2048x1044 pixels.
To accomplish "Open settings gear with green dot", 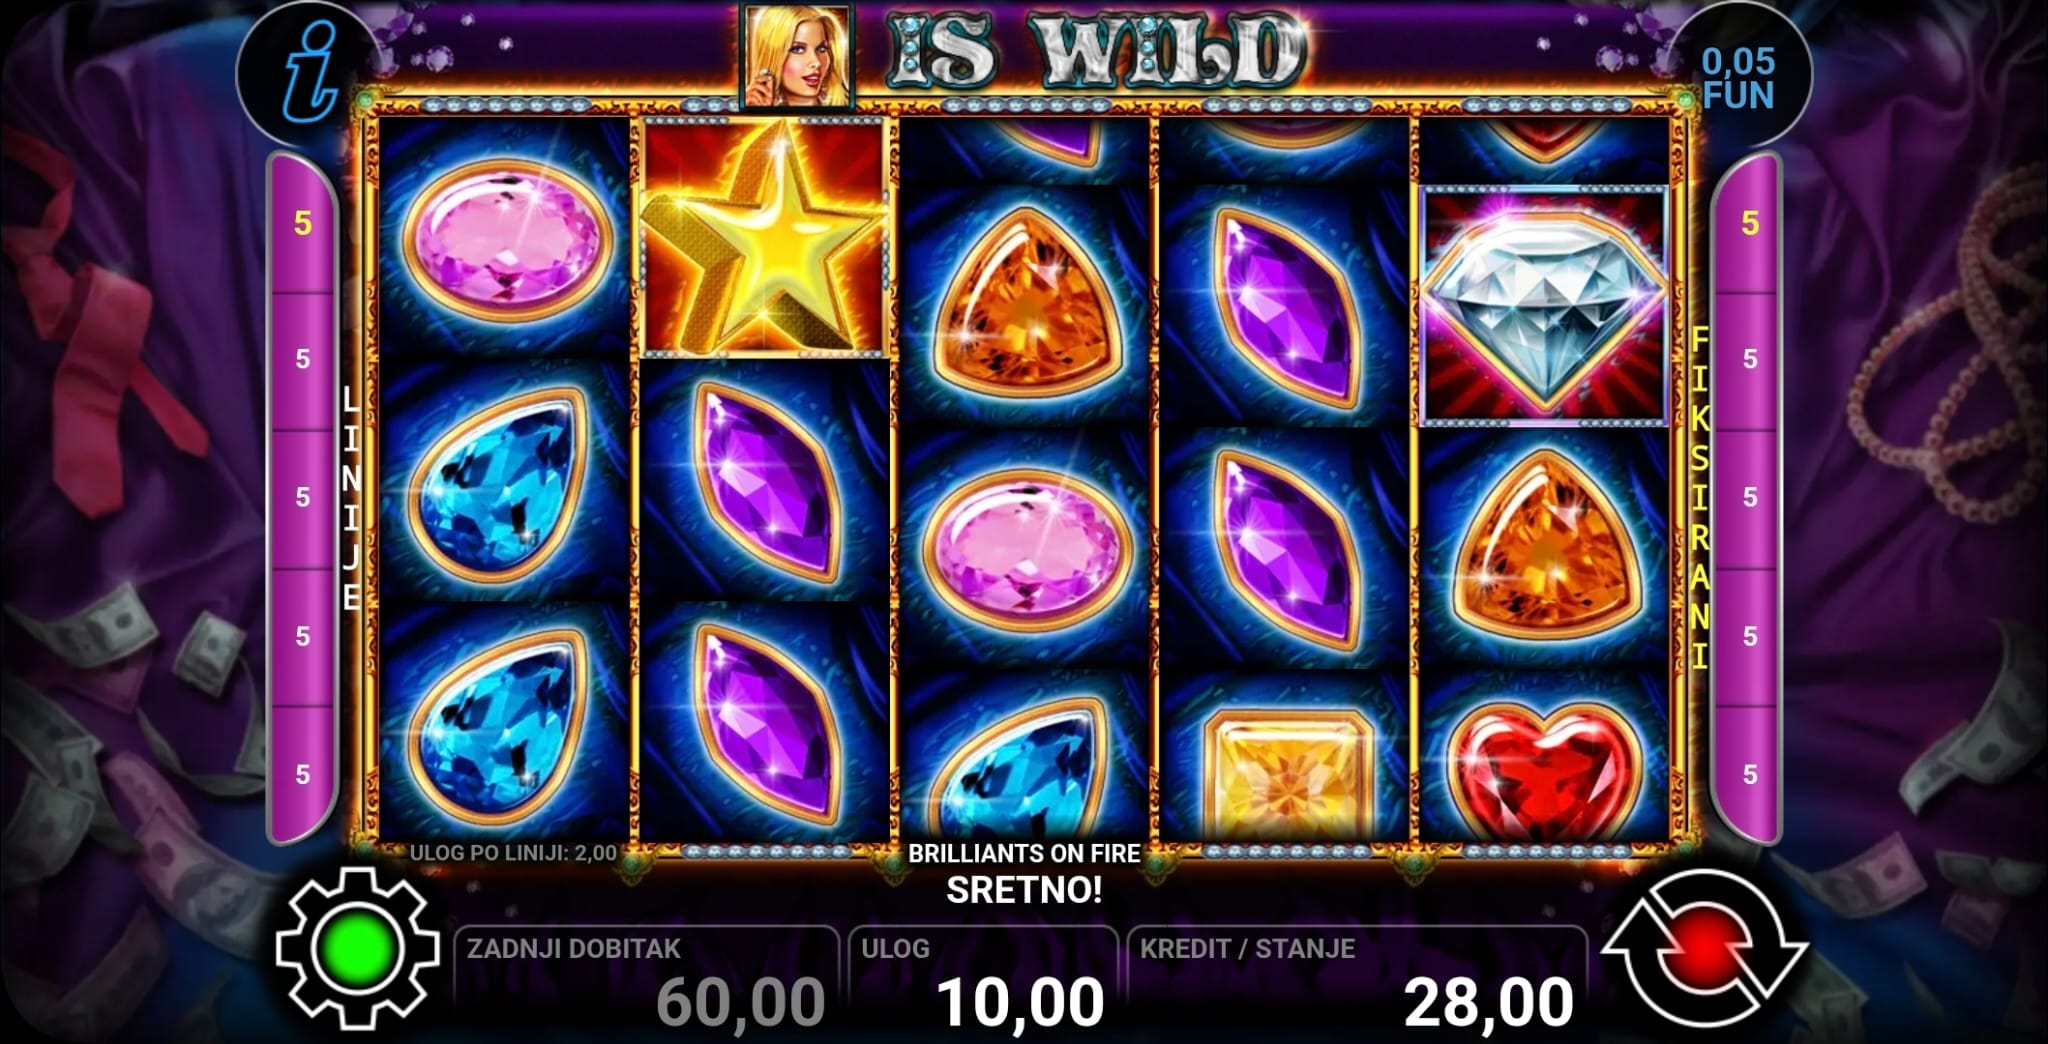I will point(357,948).
